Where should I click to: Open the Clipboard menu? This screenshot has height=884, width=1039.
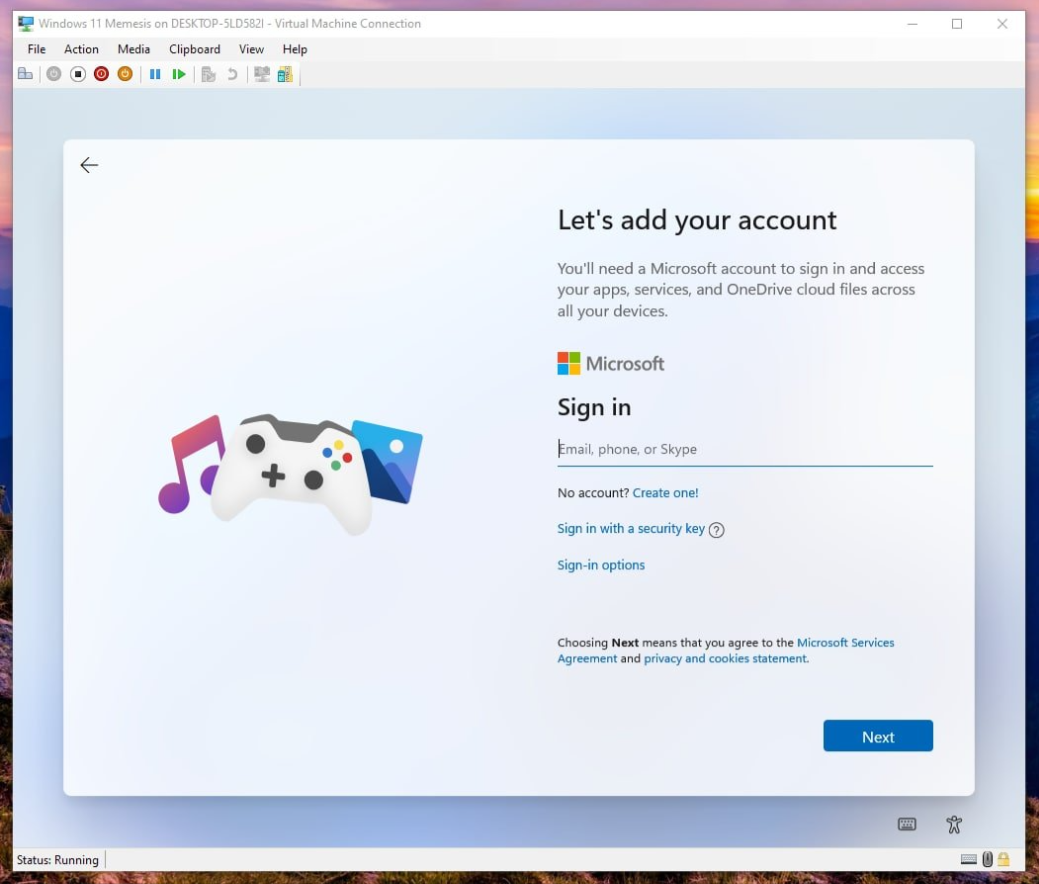tap(194, 49)
